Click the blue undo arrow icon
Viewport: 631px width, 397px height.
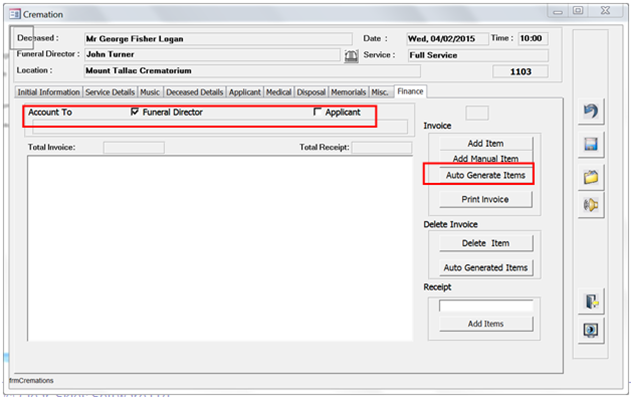[x=591, y=111]
